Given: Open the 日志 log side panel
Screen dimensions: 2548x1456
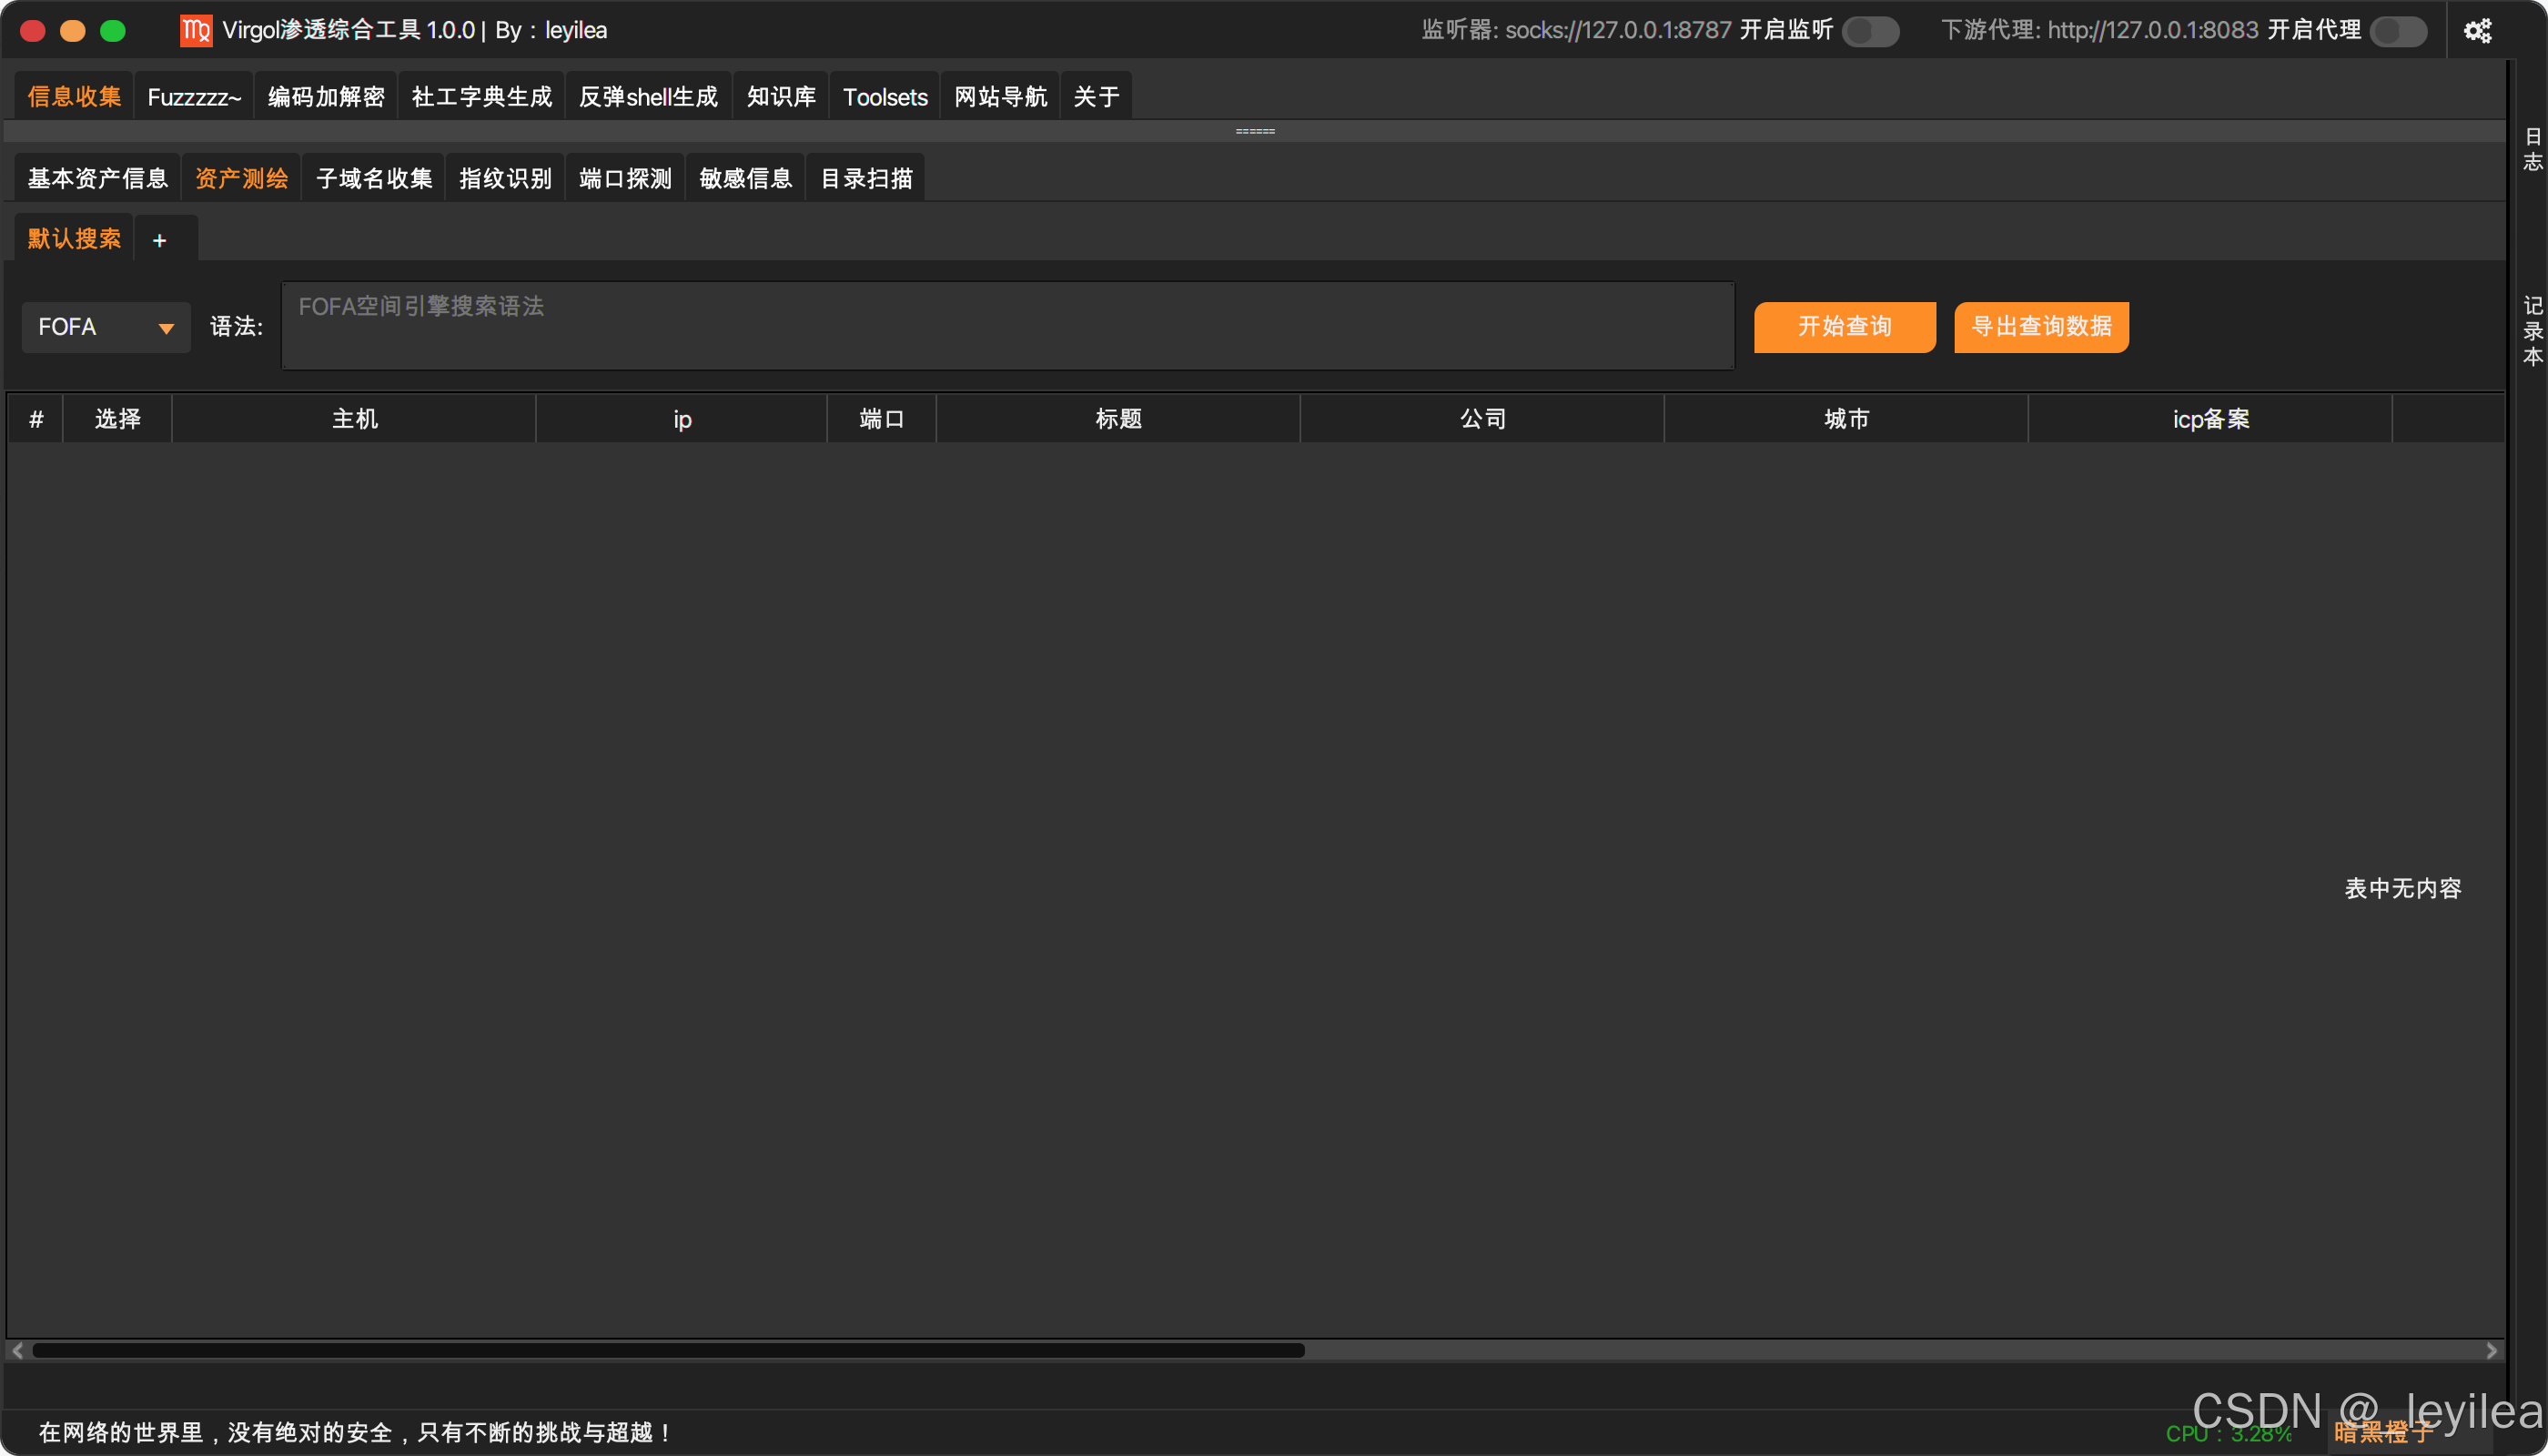Looking at the screenshot, I should (x=2532, y=149).
